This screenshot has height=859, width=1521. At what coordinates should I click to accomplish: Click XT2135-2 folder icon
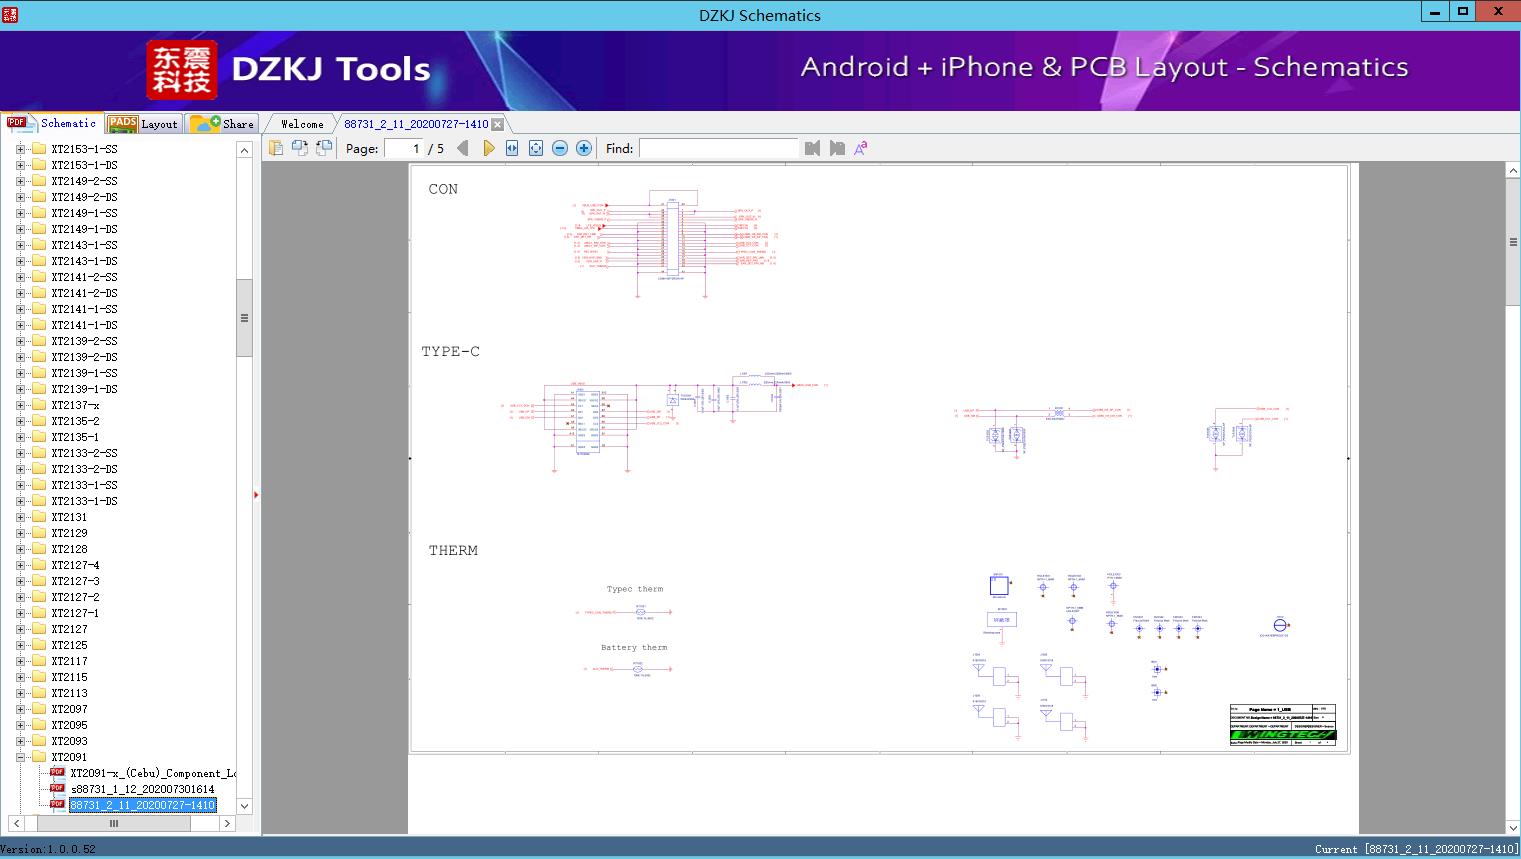tap(39, 421)
